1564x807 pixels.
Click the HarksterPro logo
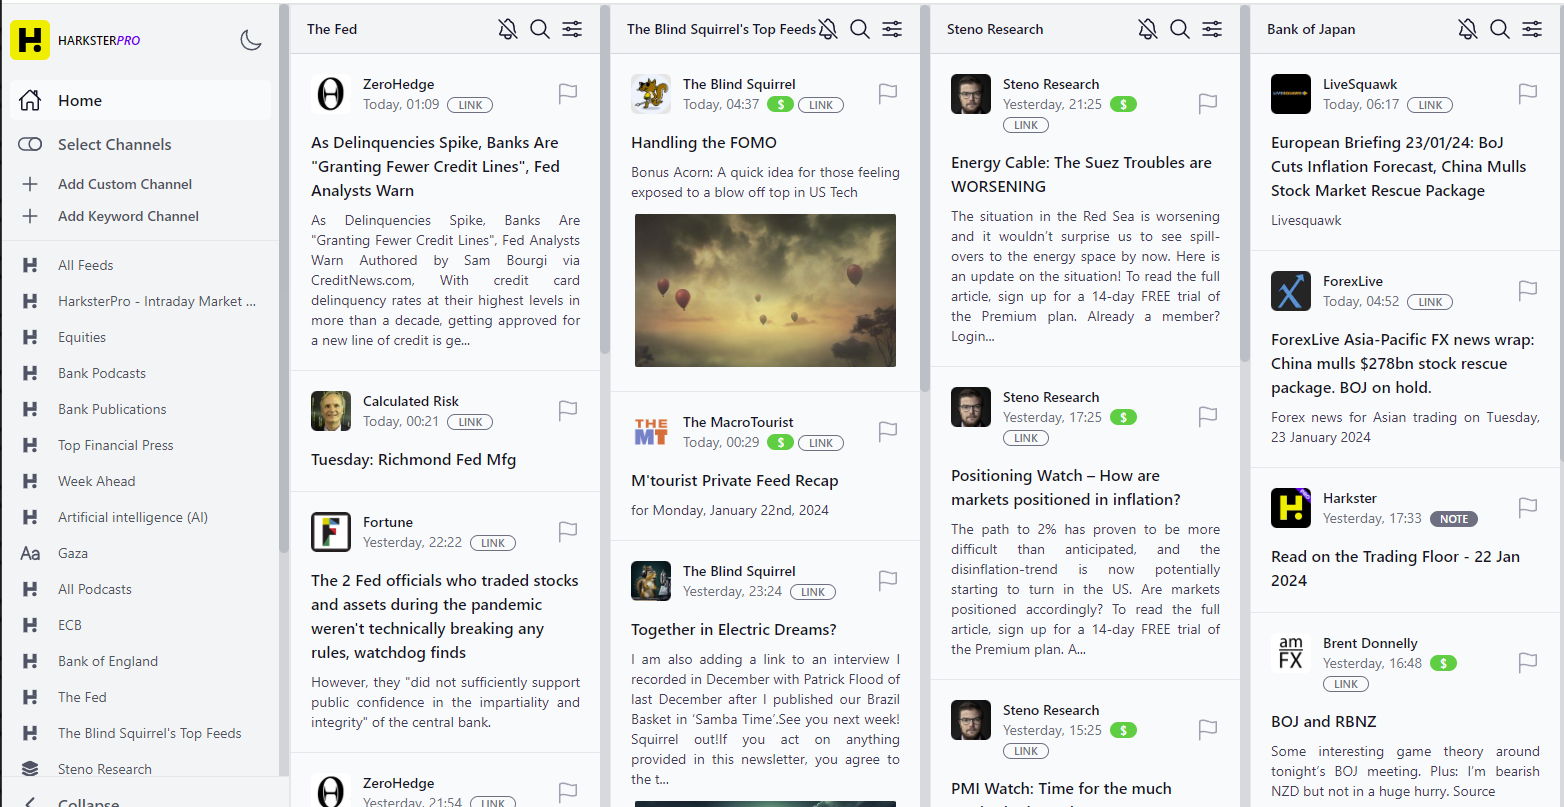[30, 40]
